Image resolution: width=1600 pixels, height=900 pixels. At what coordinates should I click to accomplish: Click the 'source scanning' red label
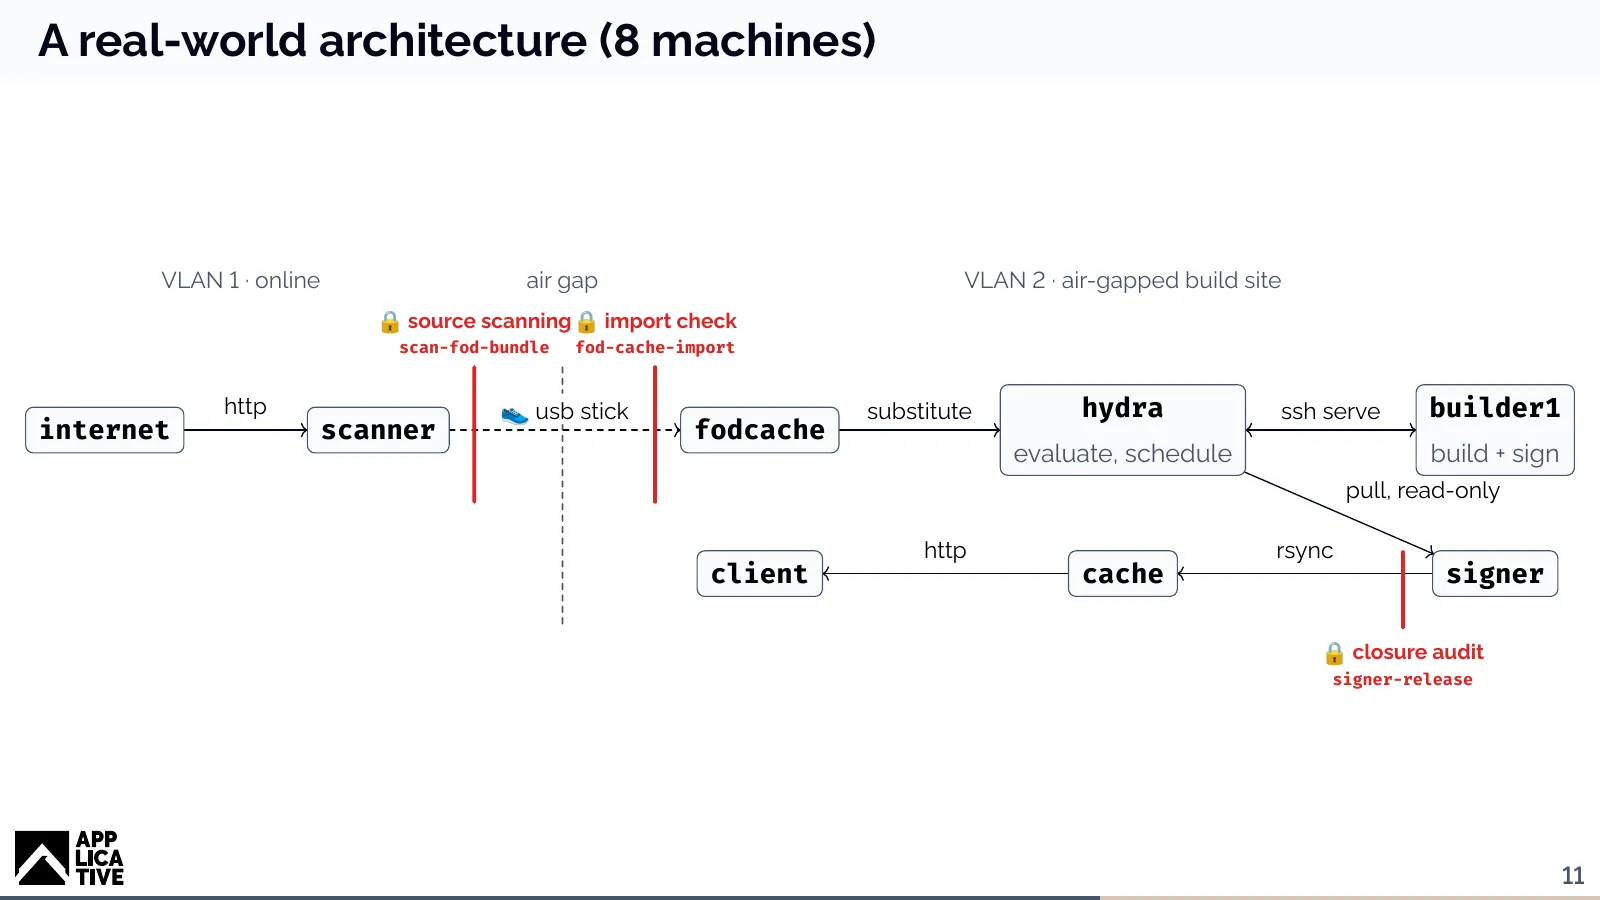click(x=489, y=321)
